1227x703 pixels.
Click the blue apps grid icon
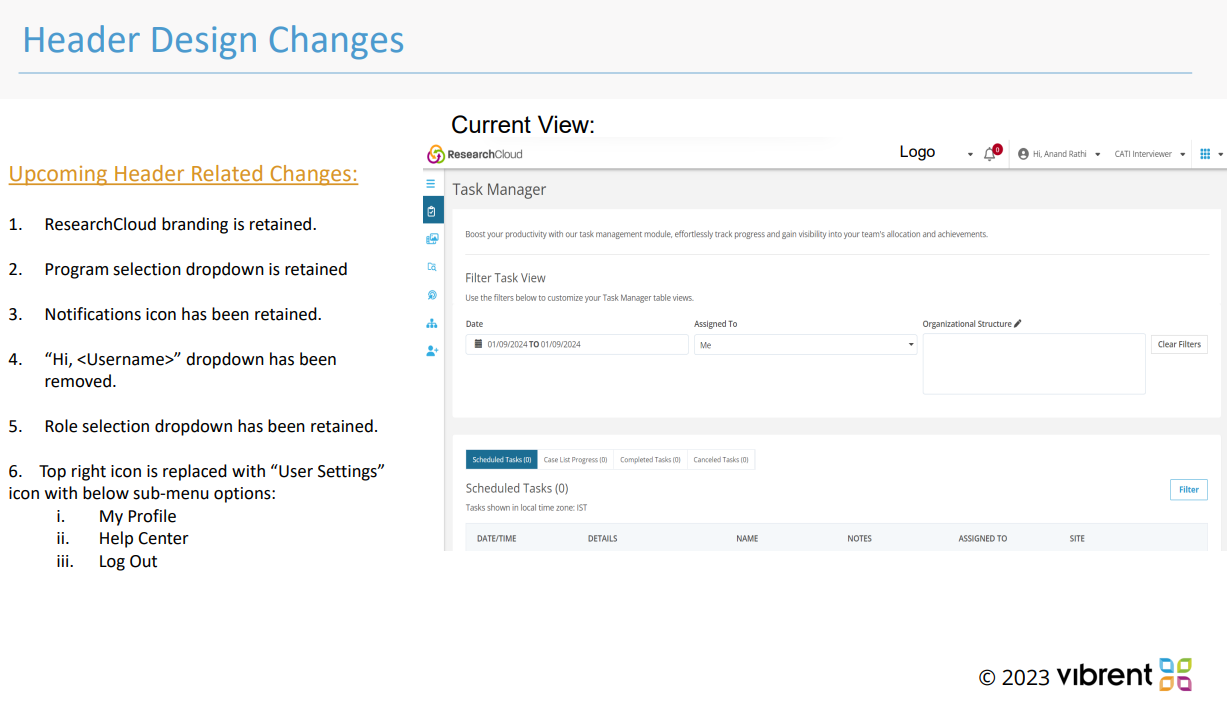(x=1205, y=154)
